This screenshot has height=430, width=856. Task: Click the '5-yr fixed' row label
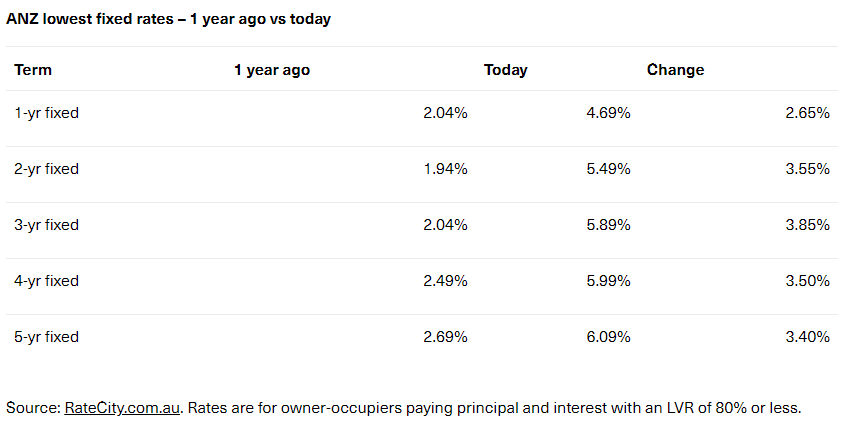[x=46, y=337]
